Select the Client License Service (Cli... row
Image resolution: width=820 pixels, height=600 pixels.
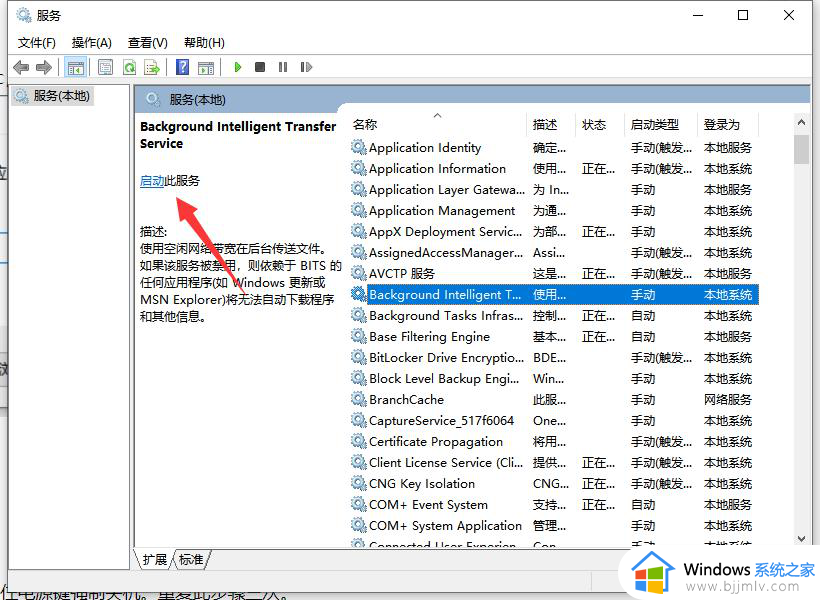pyautogui.click(x=554, y=462)
